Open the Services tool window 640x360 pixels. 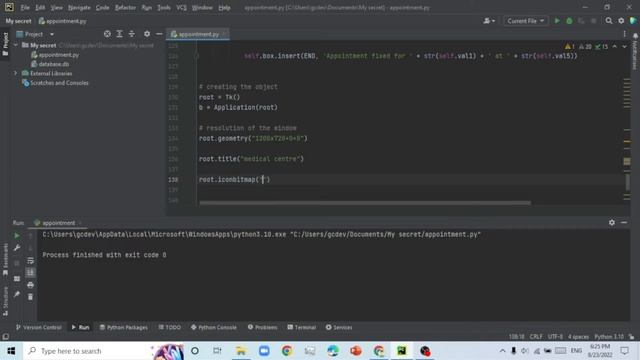[339, 327]
